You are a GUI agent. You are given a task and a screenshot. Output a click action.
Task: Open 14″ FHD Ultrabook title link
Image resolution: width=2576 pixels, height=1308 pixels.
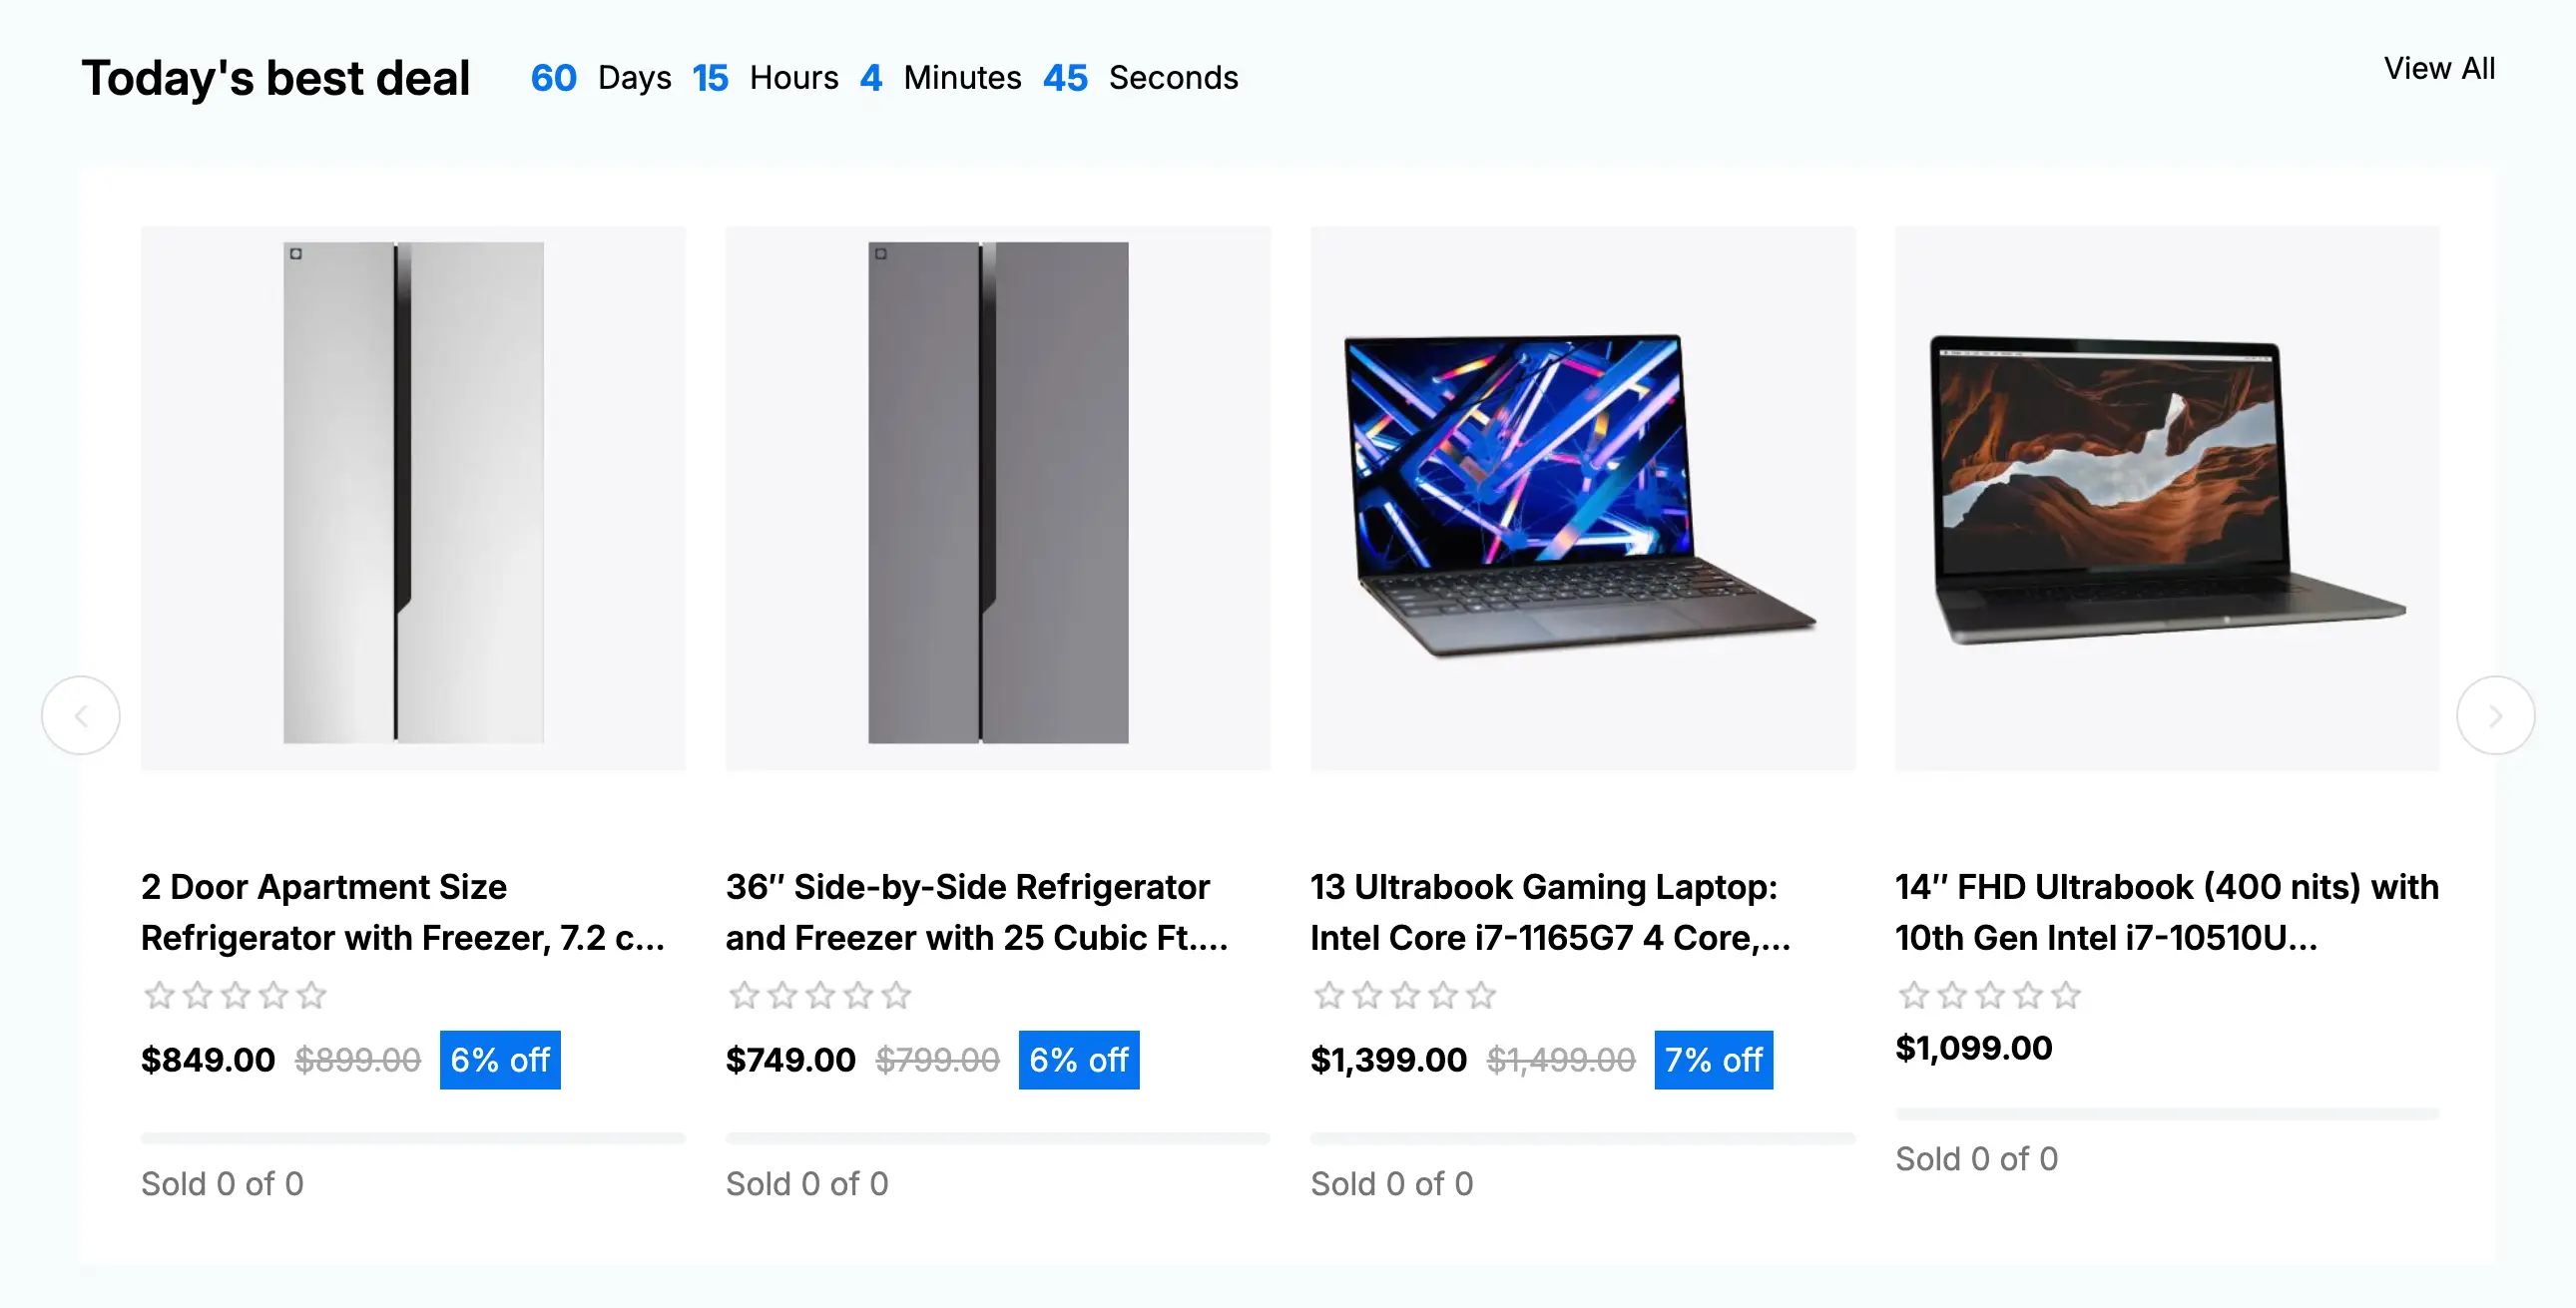(2167, 912)
